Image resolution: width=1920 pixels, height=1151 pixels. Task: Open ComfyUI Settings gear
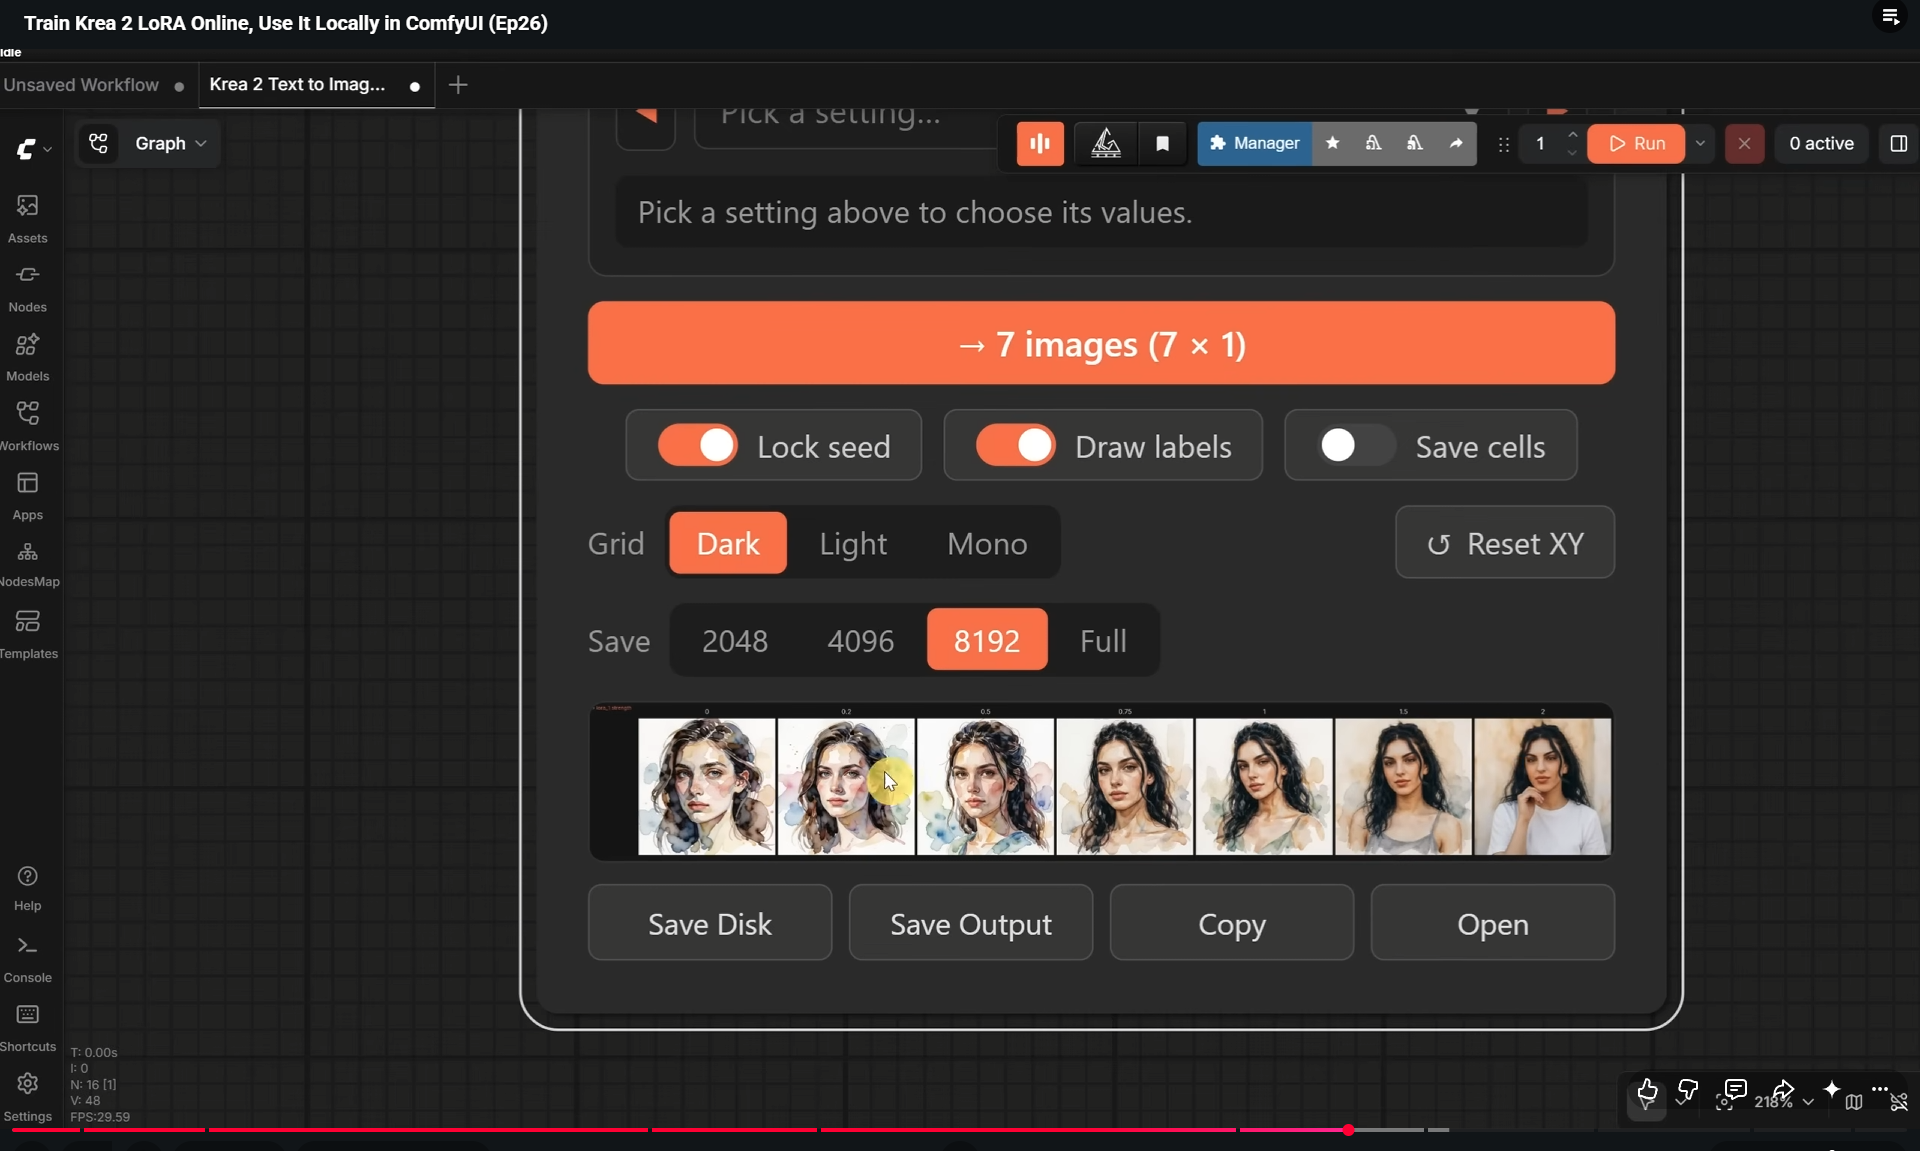[x=28, y=1096]
